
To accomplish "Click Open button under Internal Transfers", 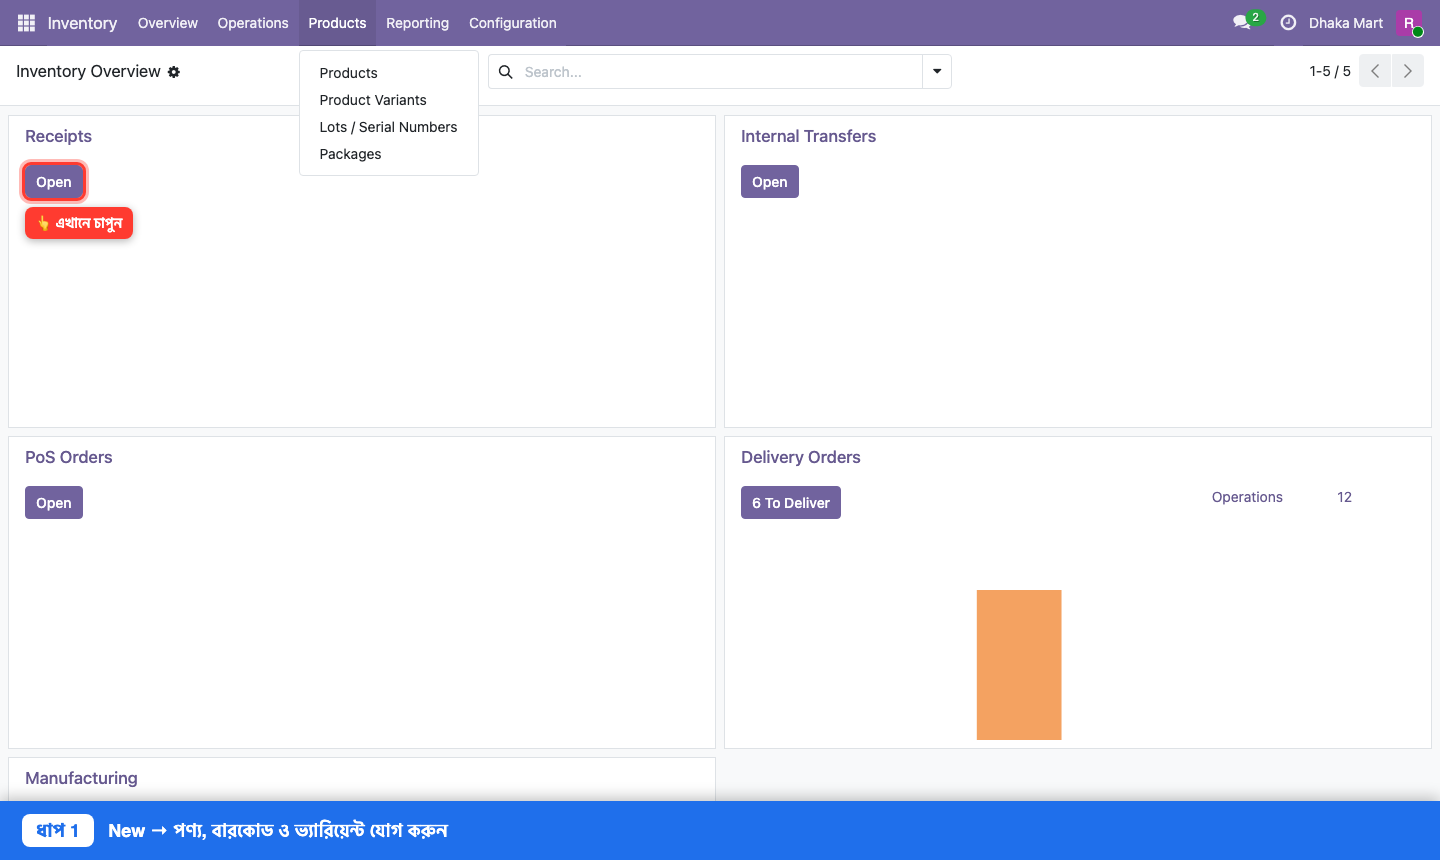I will coord(770,182).
